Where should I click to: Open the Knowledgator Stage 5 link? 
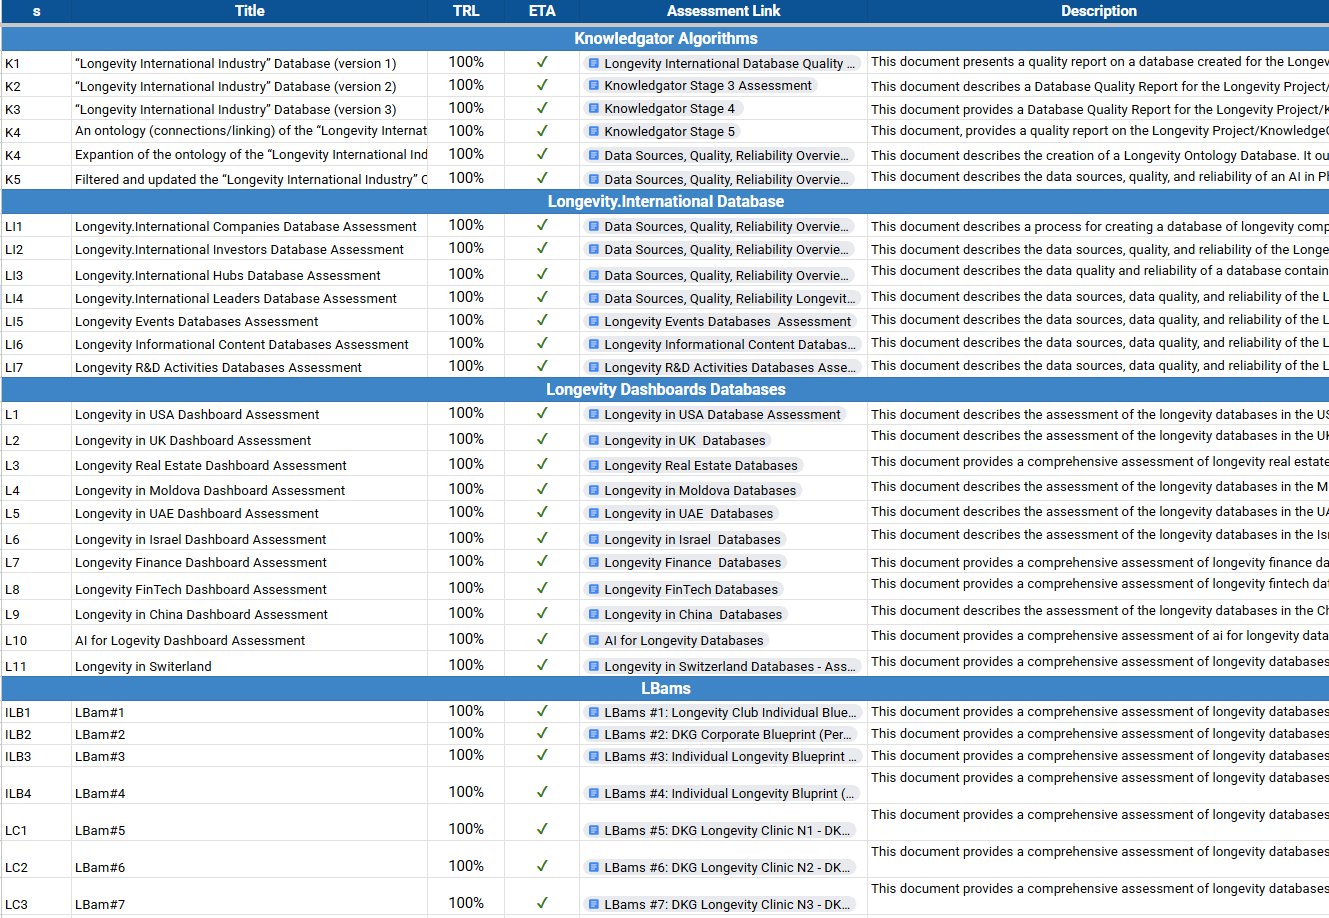pyautogui.click(x=669, y=132)
